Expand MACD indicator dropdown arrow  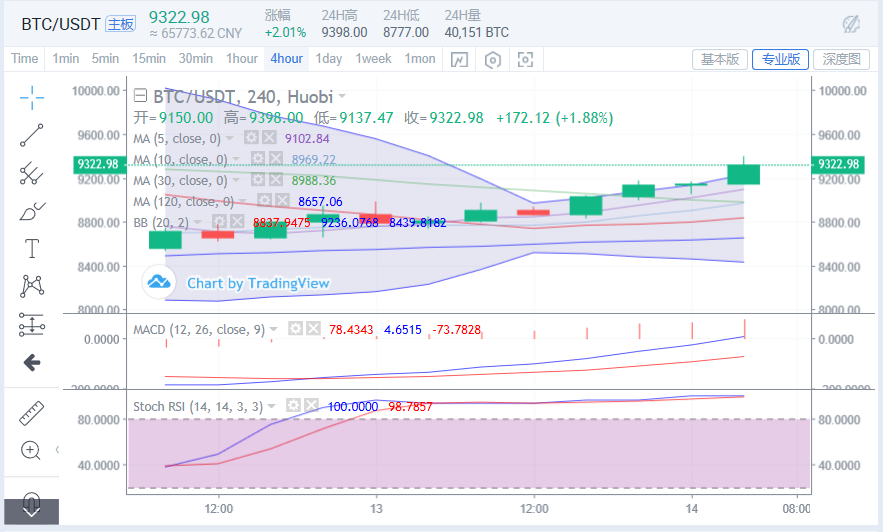click(274, 329)
